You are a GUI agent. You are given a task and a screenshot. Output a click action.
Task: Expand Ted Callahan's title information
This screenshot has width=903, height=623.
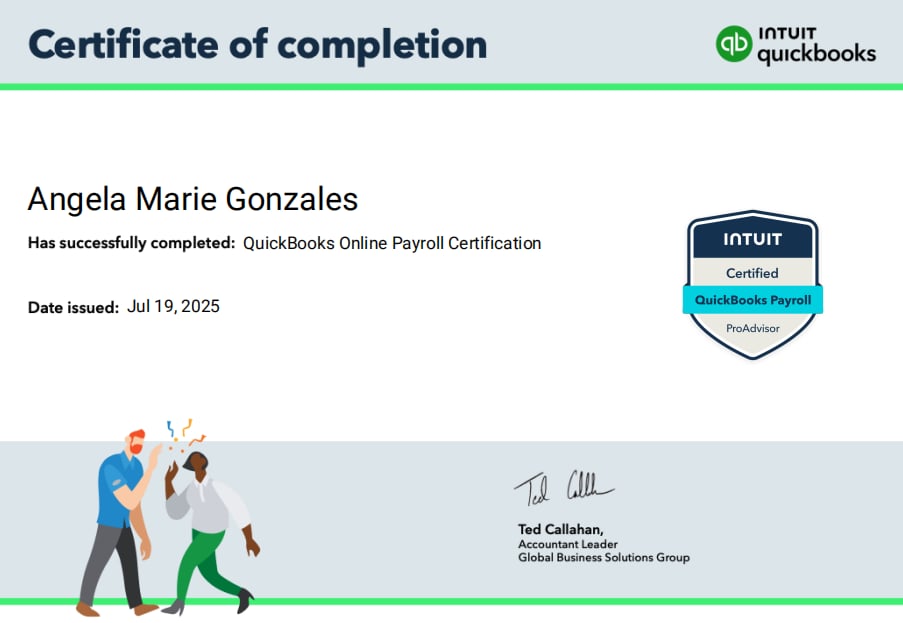coord(570,544)
